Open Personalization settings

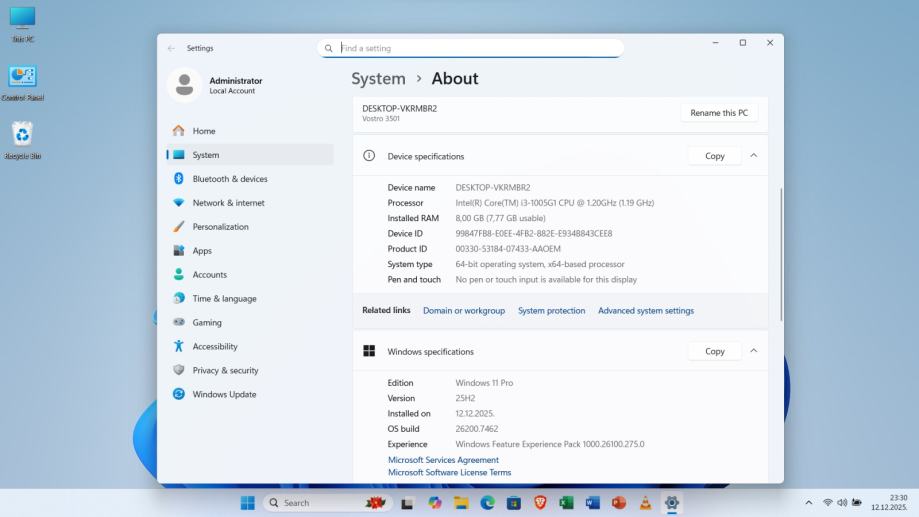click(x=220, y=227)
